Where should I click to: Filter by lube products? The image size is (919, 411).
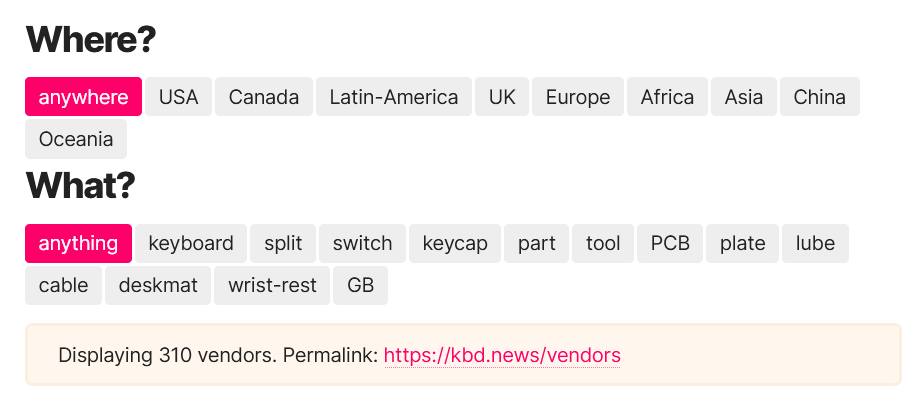coord(815,243)
